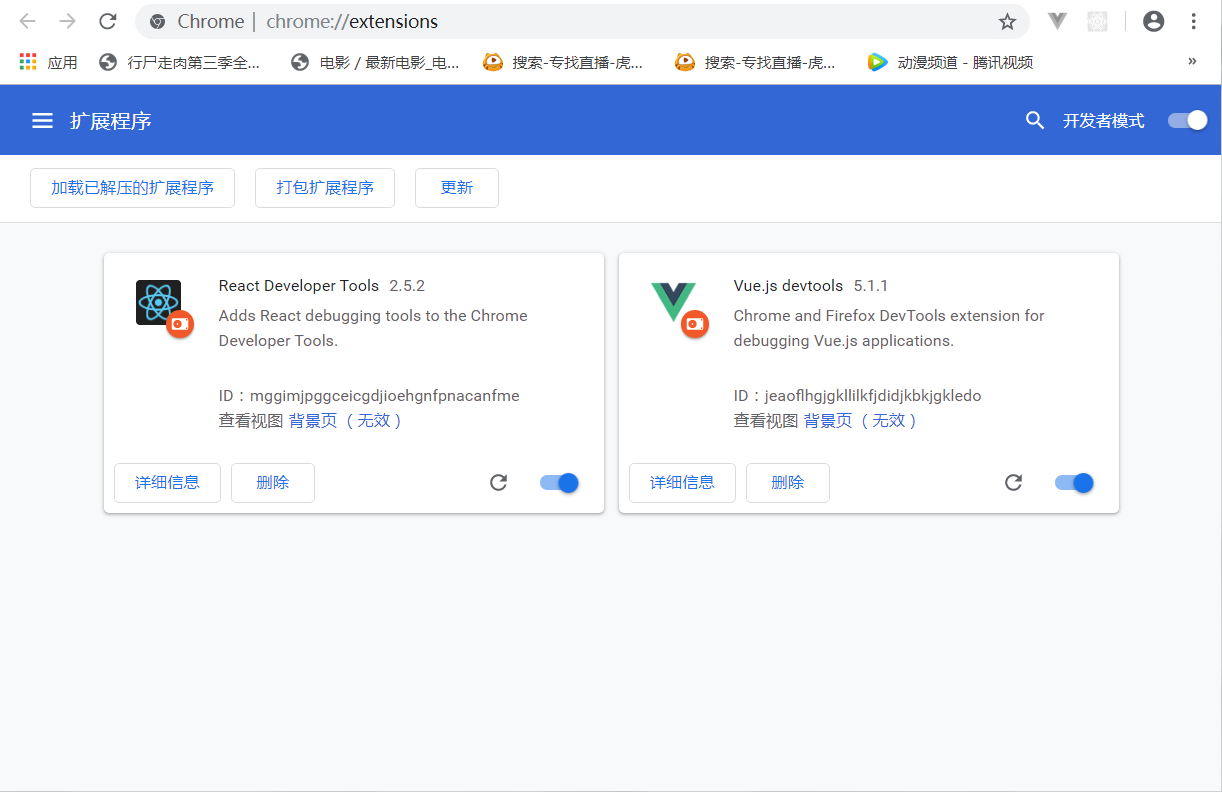This screenshot has width=1222, height=792.
Task: Click the Vue.js devtools logo icon
Action: click(x=673, y=303)
